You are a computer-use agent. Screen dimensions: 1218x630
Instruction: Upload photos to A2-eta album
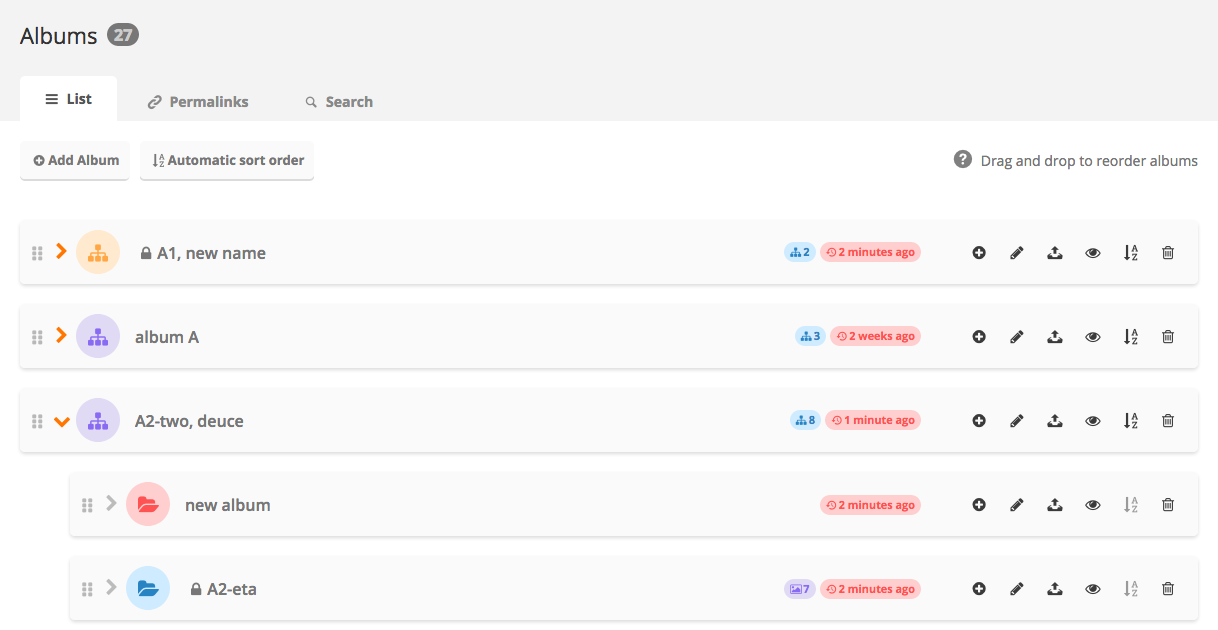click(1054, 589)
